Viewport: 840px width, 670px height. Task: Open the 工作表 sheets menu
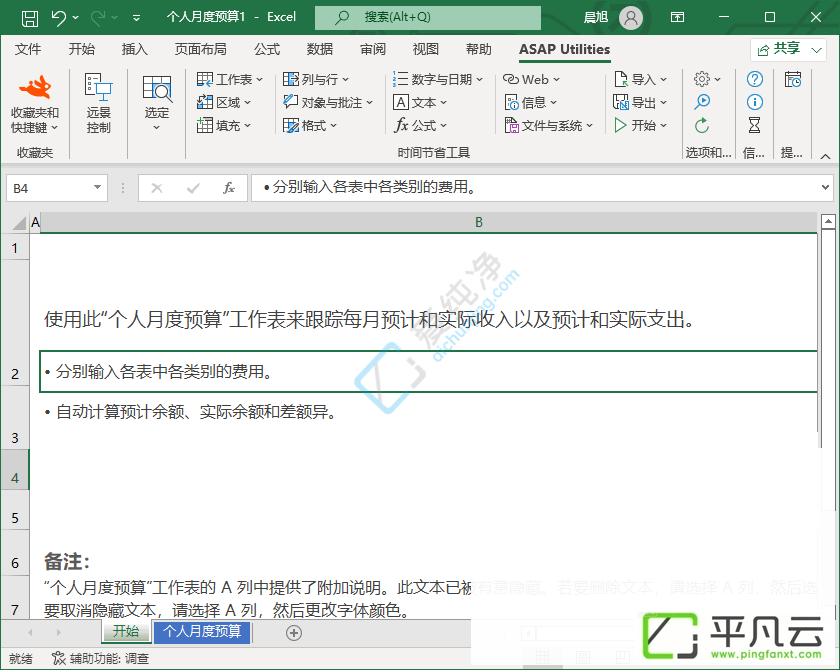click(230, 79)
